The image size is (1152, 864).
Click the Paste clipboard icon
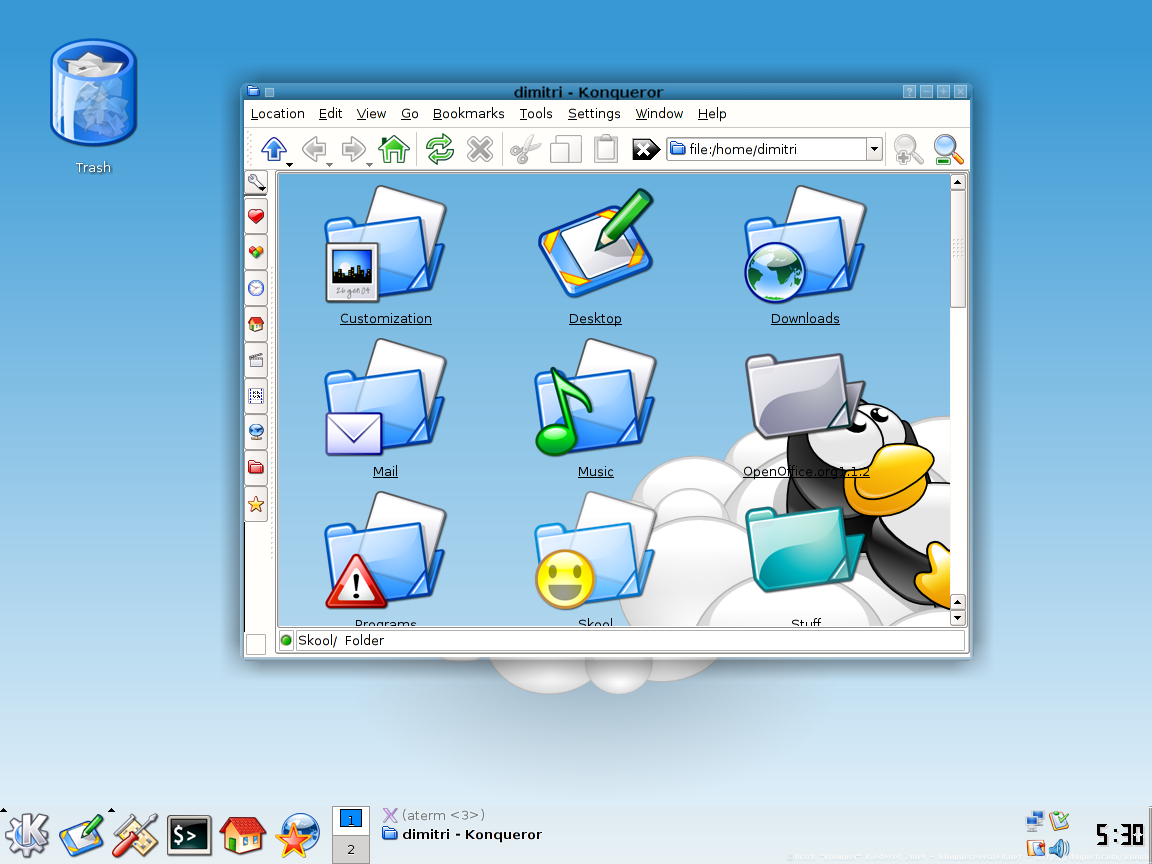click(x=605, y=148)
